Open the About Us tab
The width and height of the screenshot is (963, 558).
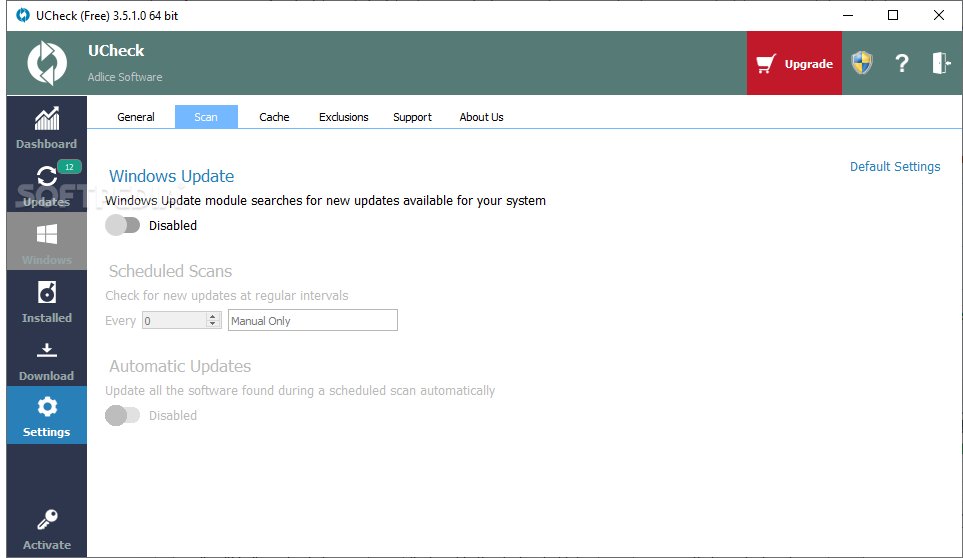tap(481, 117)
